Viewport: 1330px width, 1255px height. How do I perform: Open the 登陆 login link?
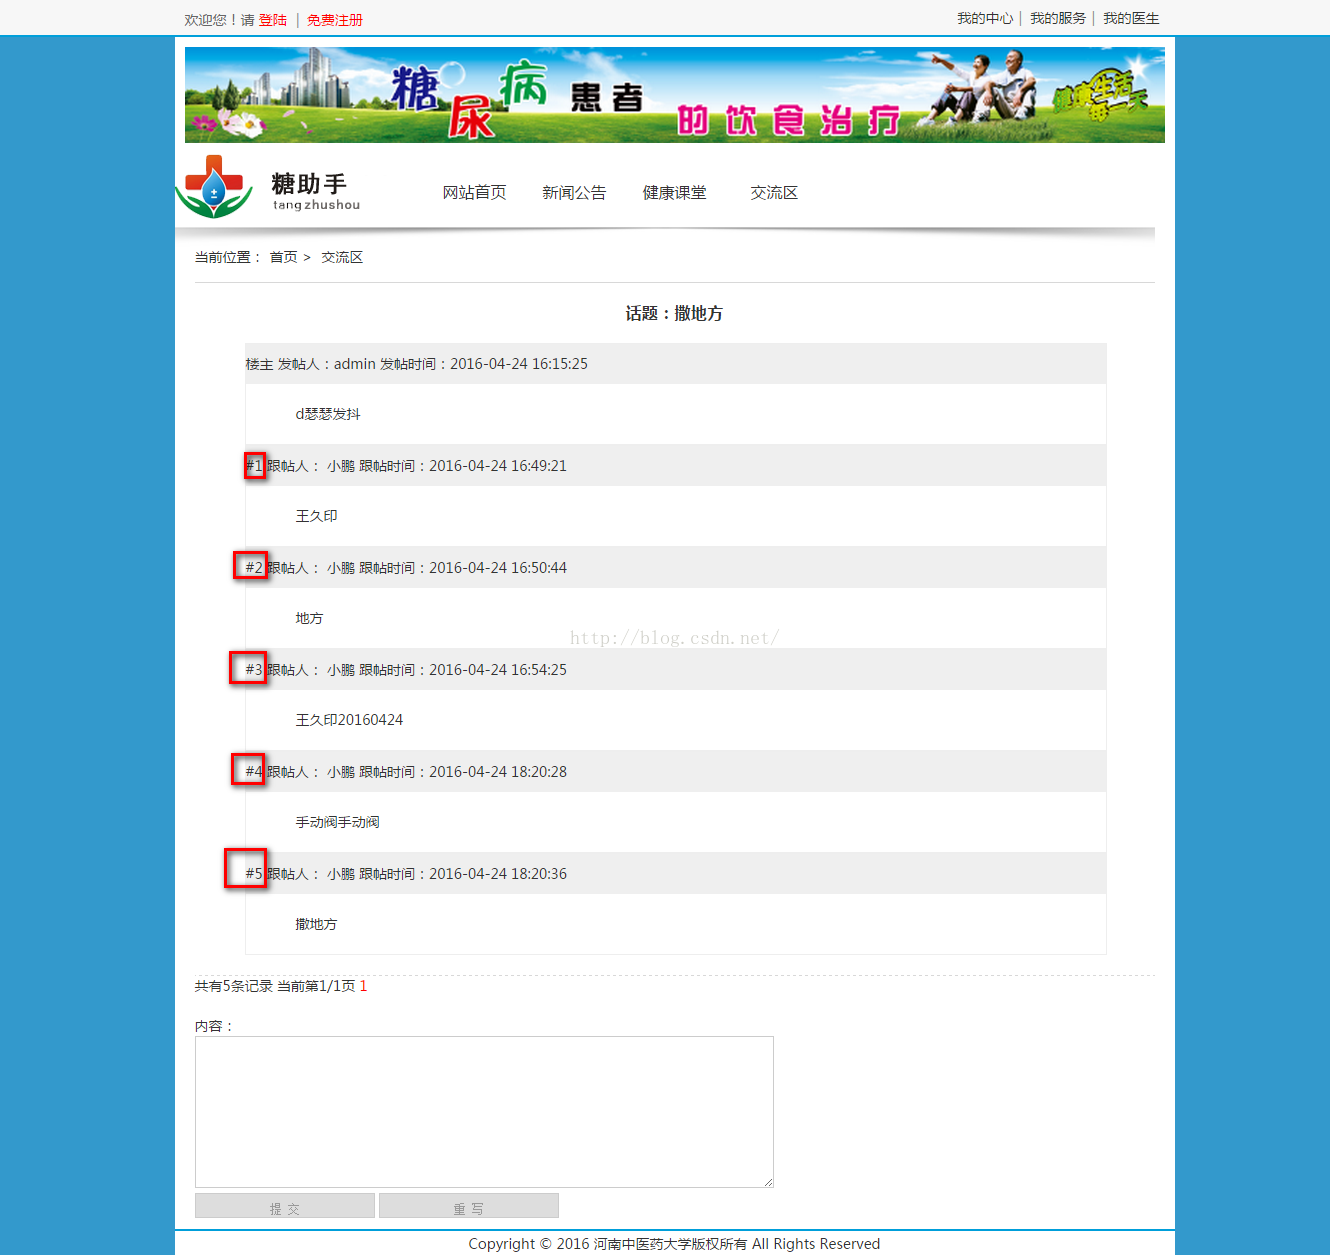click(273, 20)
